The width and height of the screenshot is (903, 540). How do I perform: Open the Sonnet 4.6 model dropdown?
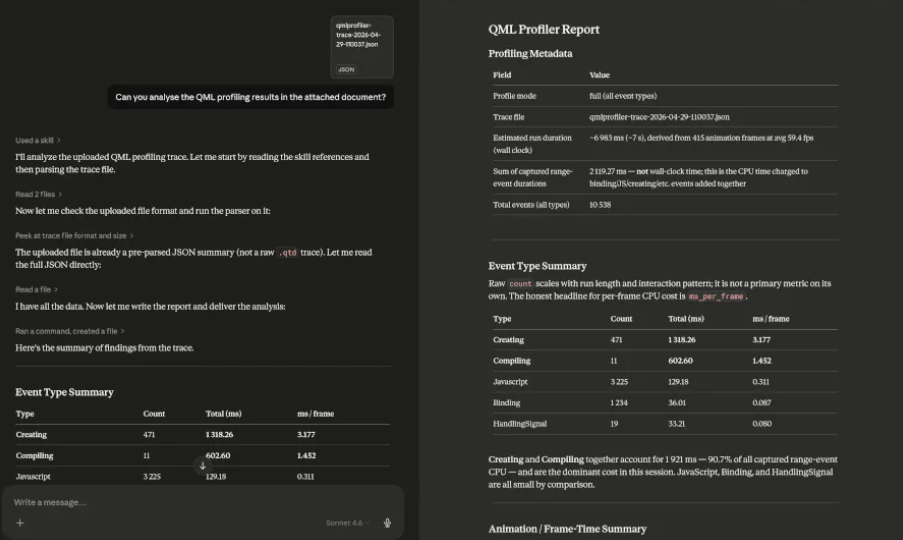[x=347, y=523]
